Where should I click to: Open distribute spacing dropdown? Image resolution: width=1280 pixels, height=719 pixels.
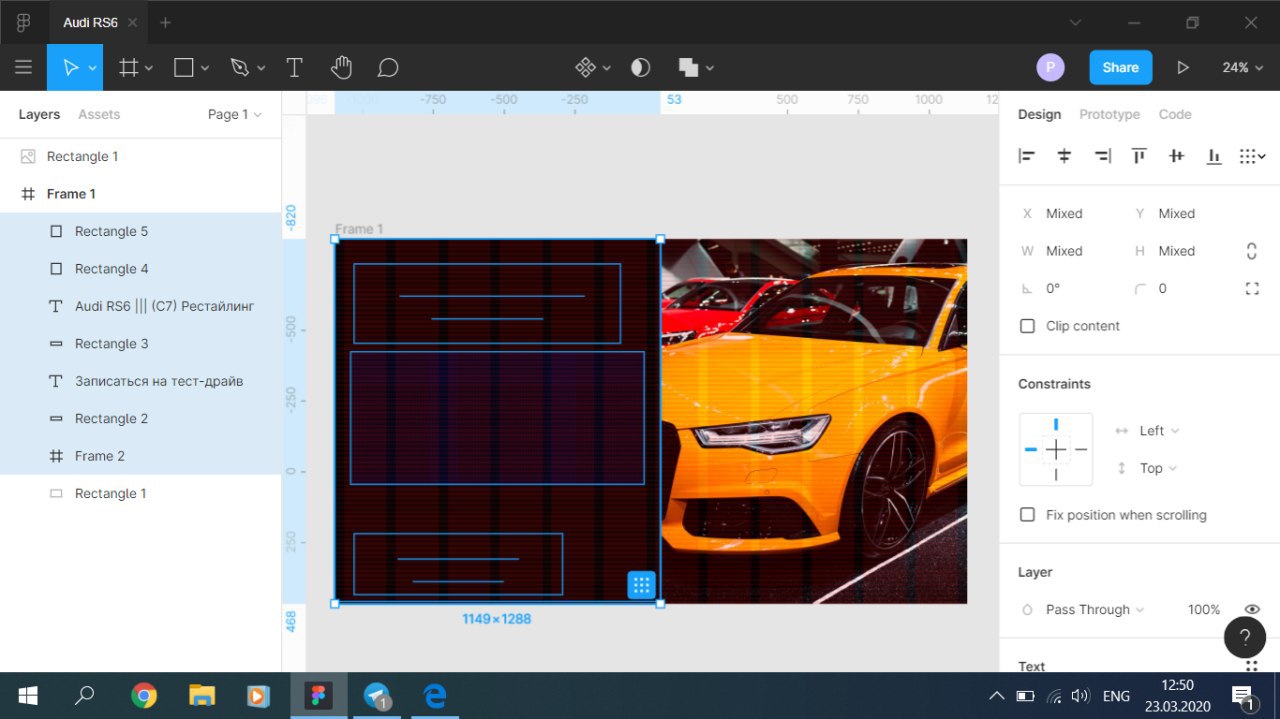point(1253,156)
